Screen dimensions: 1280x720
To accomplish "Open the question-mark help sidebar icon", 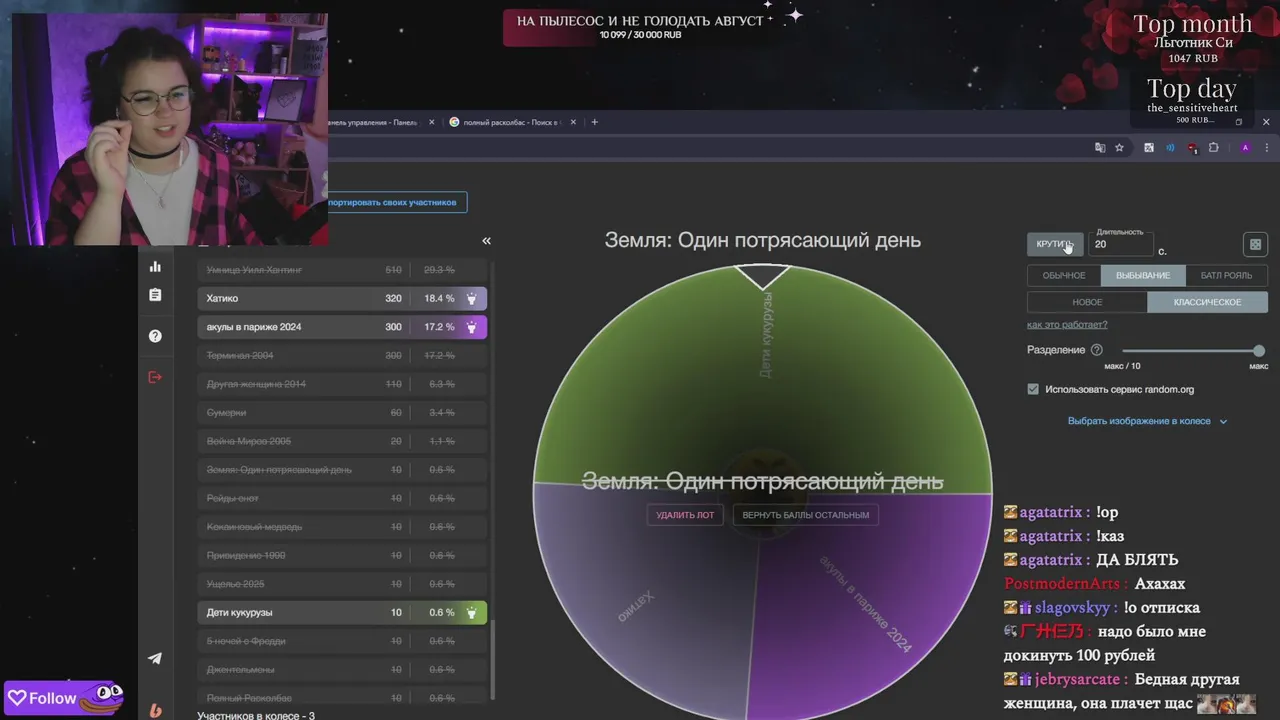I will 155,336.
